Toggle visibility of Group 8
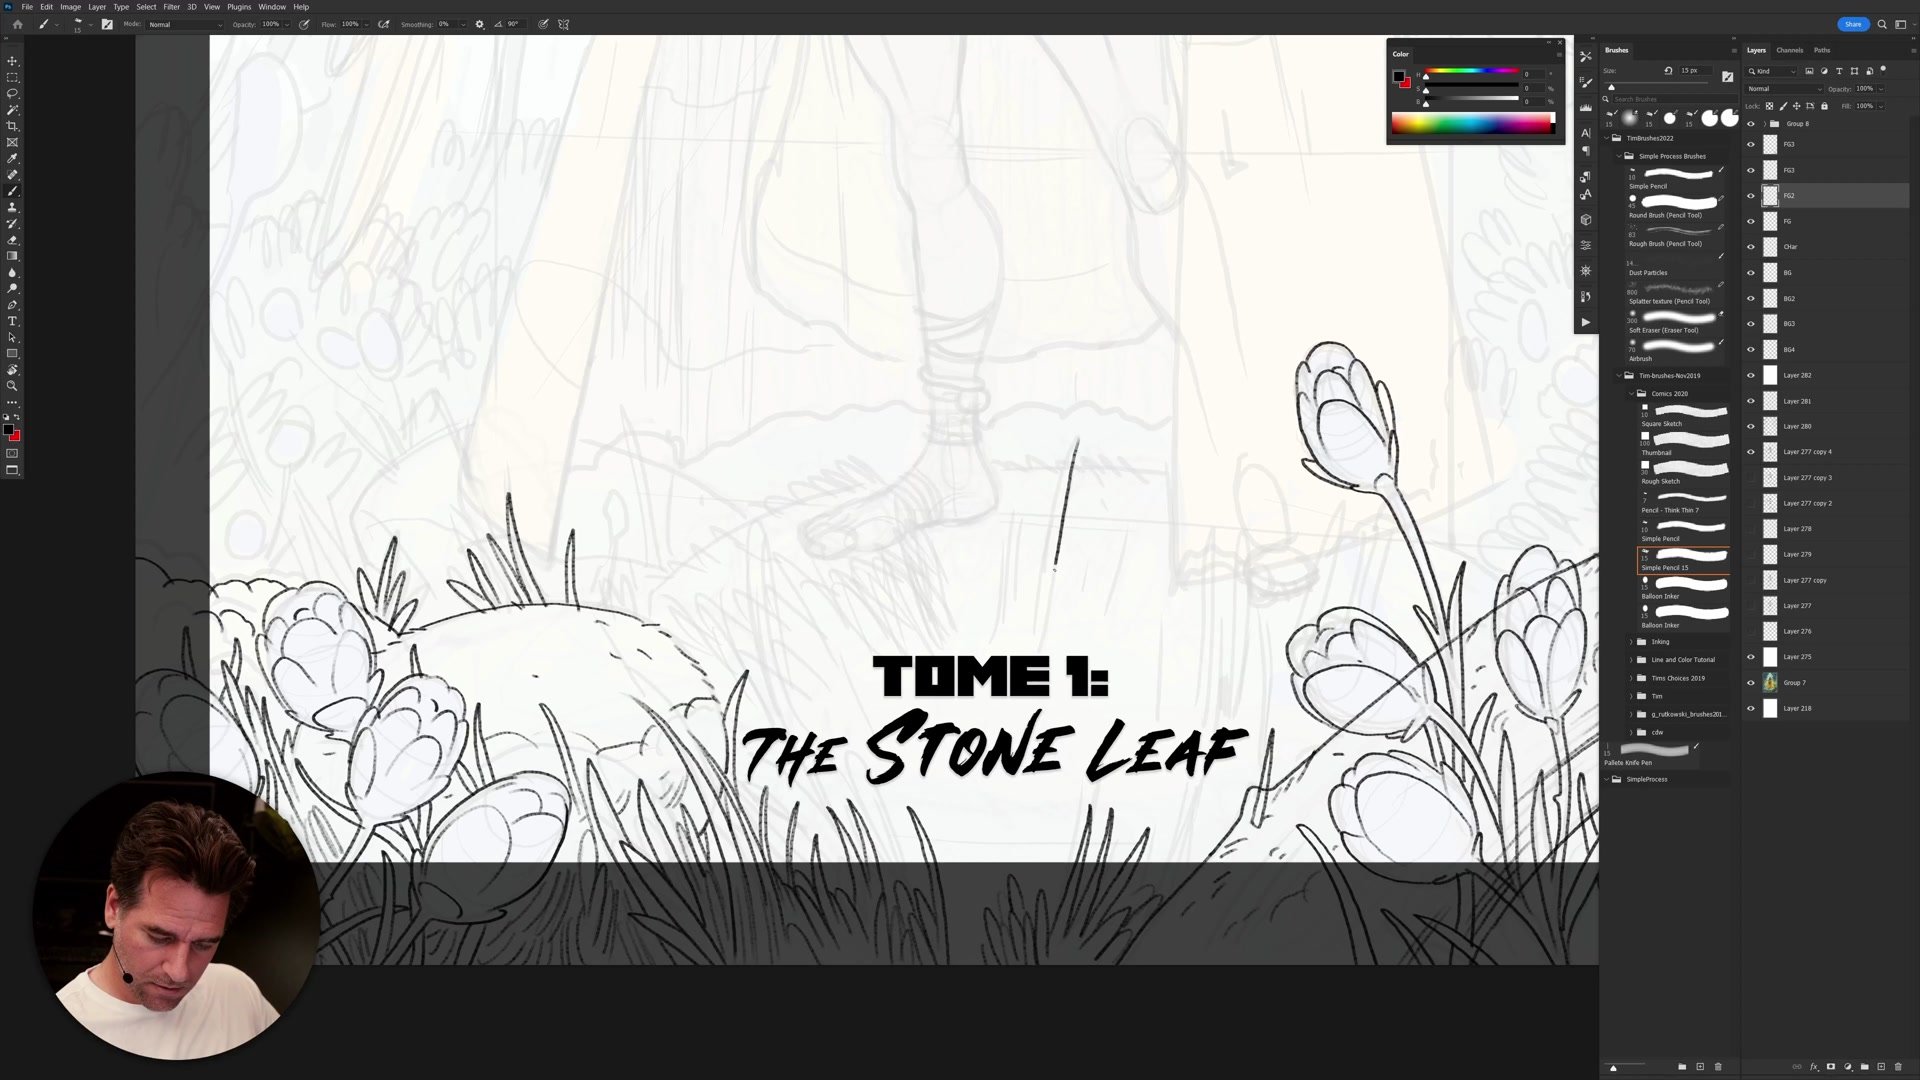The width and height of the screenshot is (1920, 1080). (1750, 123)
